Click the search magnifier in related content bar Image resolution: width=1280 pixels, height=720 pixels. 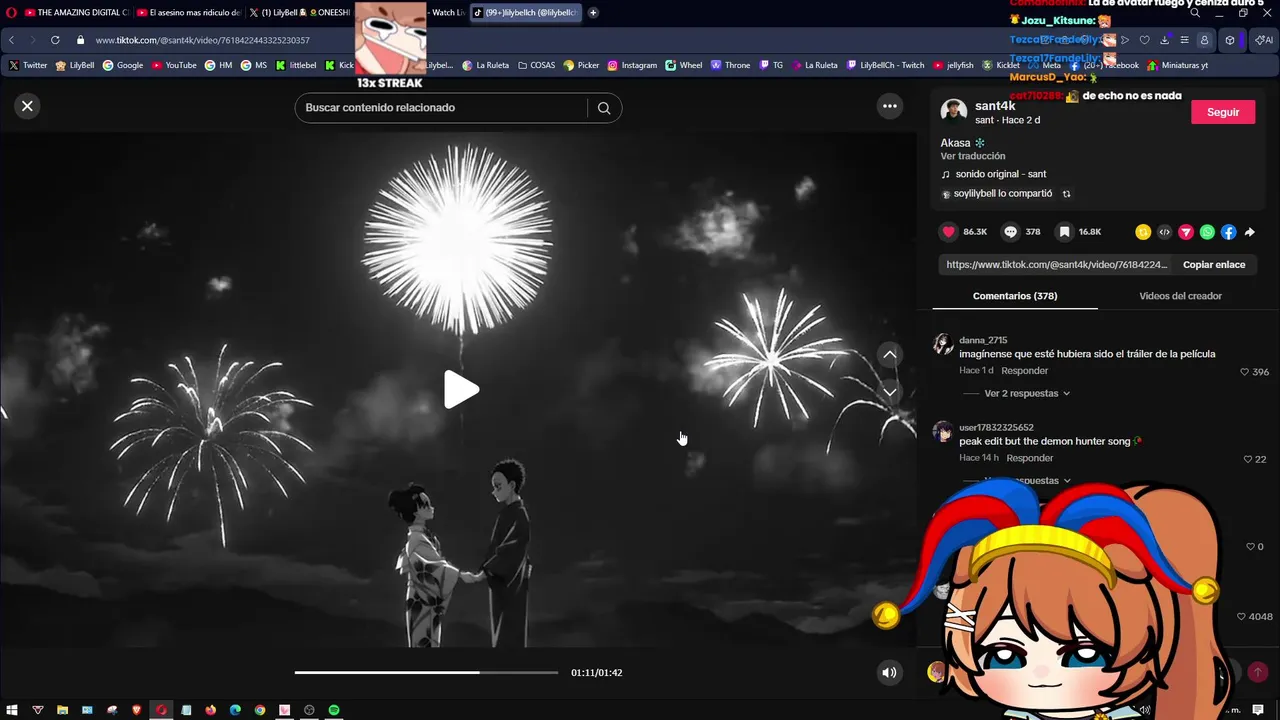(x=604, y=108)
